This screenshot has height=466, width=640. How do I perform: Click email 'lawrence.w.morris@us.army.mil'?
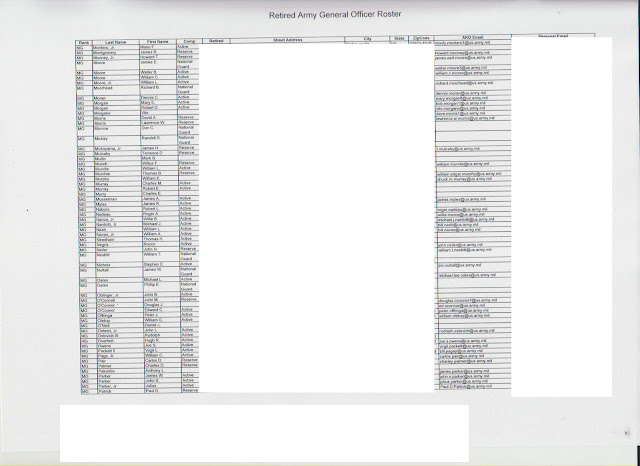[465, 118]
